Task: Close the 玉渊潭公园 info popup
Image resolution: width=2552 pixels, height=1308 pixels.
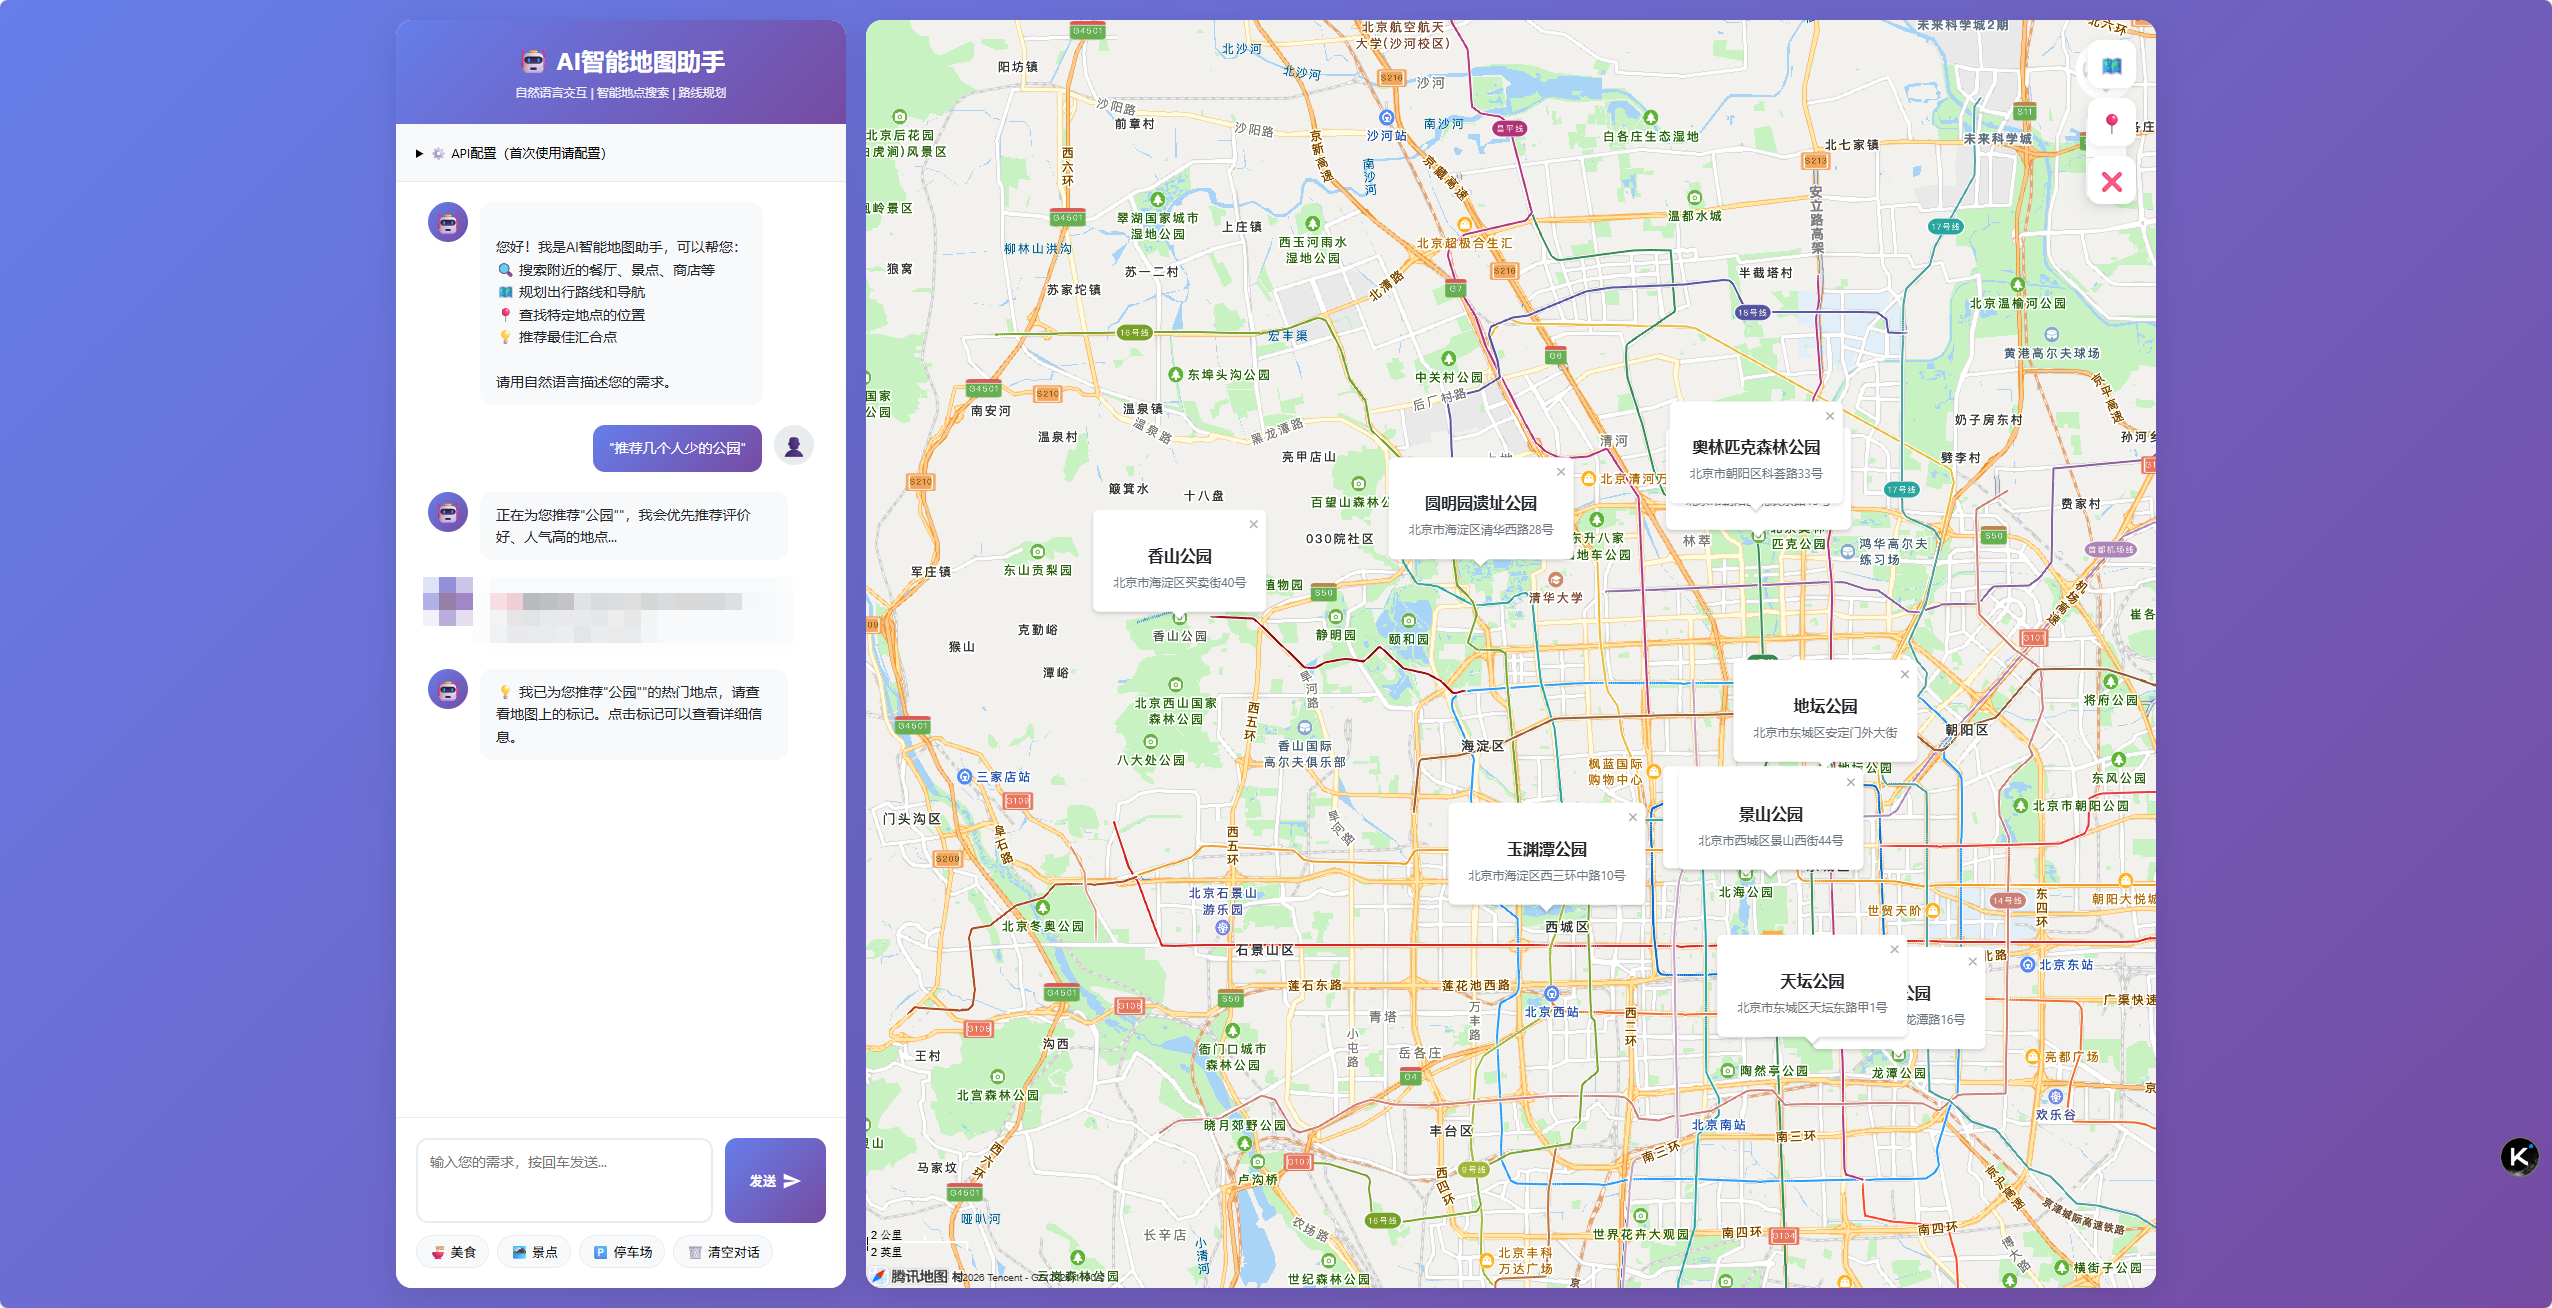Action: tap(1632, 817)
